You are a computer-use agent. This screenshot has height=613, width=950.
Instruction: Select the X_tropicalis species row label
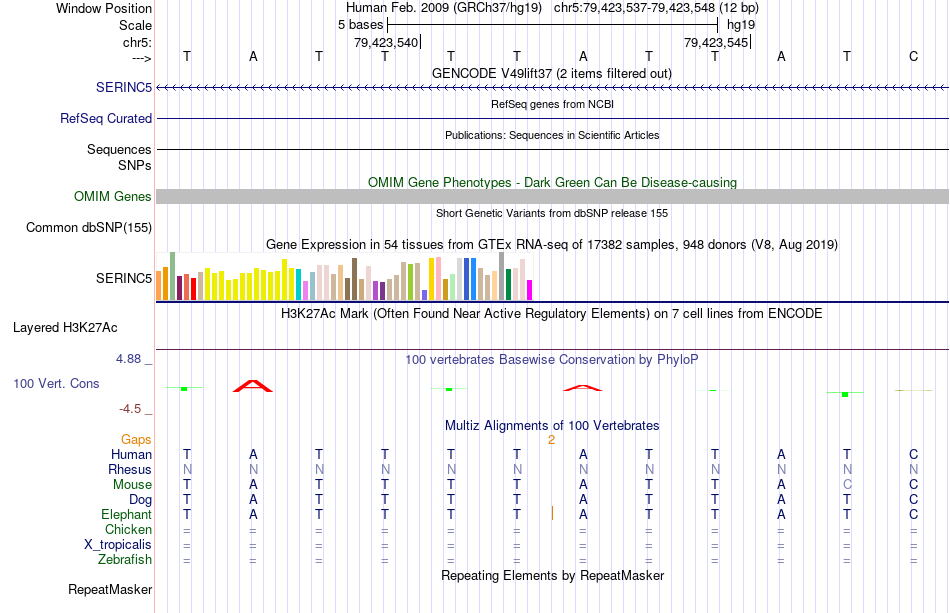tap(118, 545)
